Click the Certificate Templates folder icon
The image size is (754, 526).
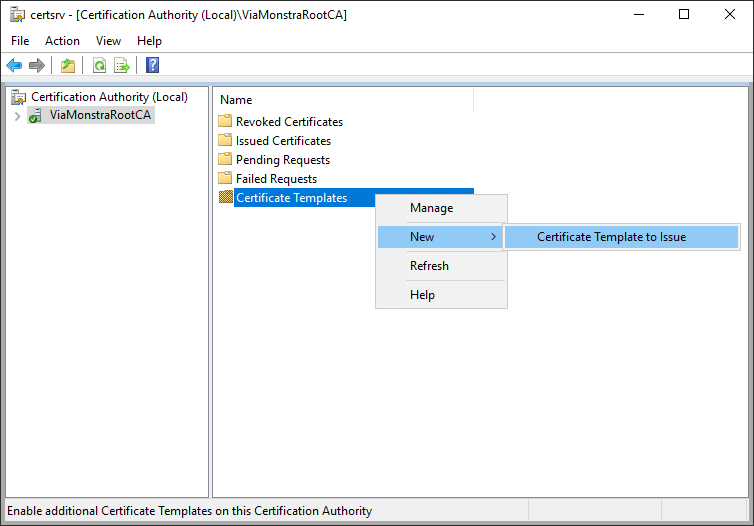point(225,198)
